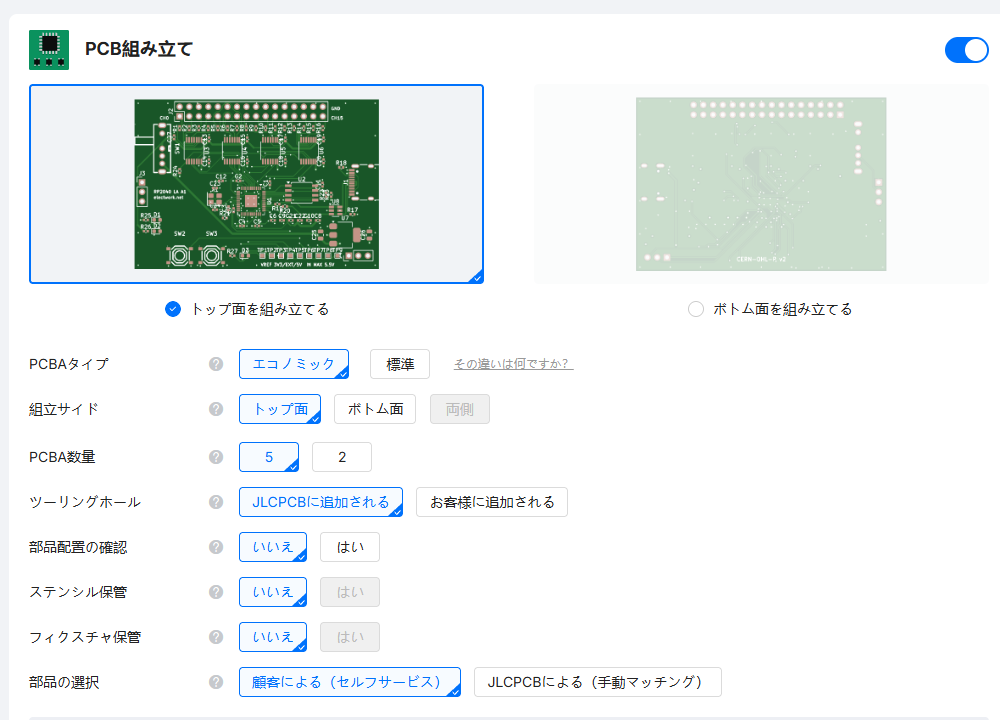
Task: Set PCBA quantity to 5
Action: (x=269, y=457)
